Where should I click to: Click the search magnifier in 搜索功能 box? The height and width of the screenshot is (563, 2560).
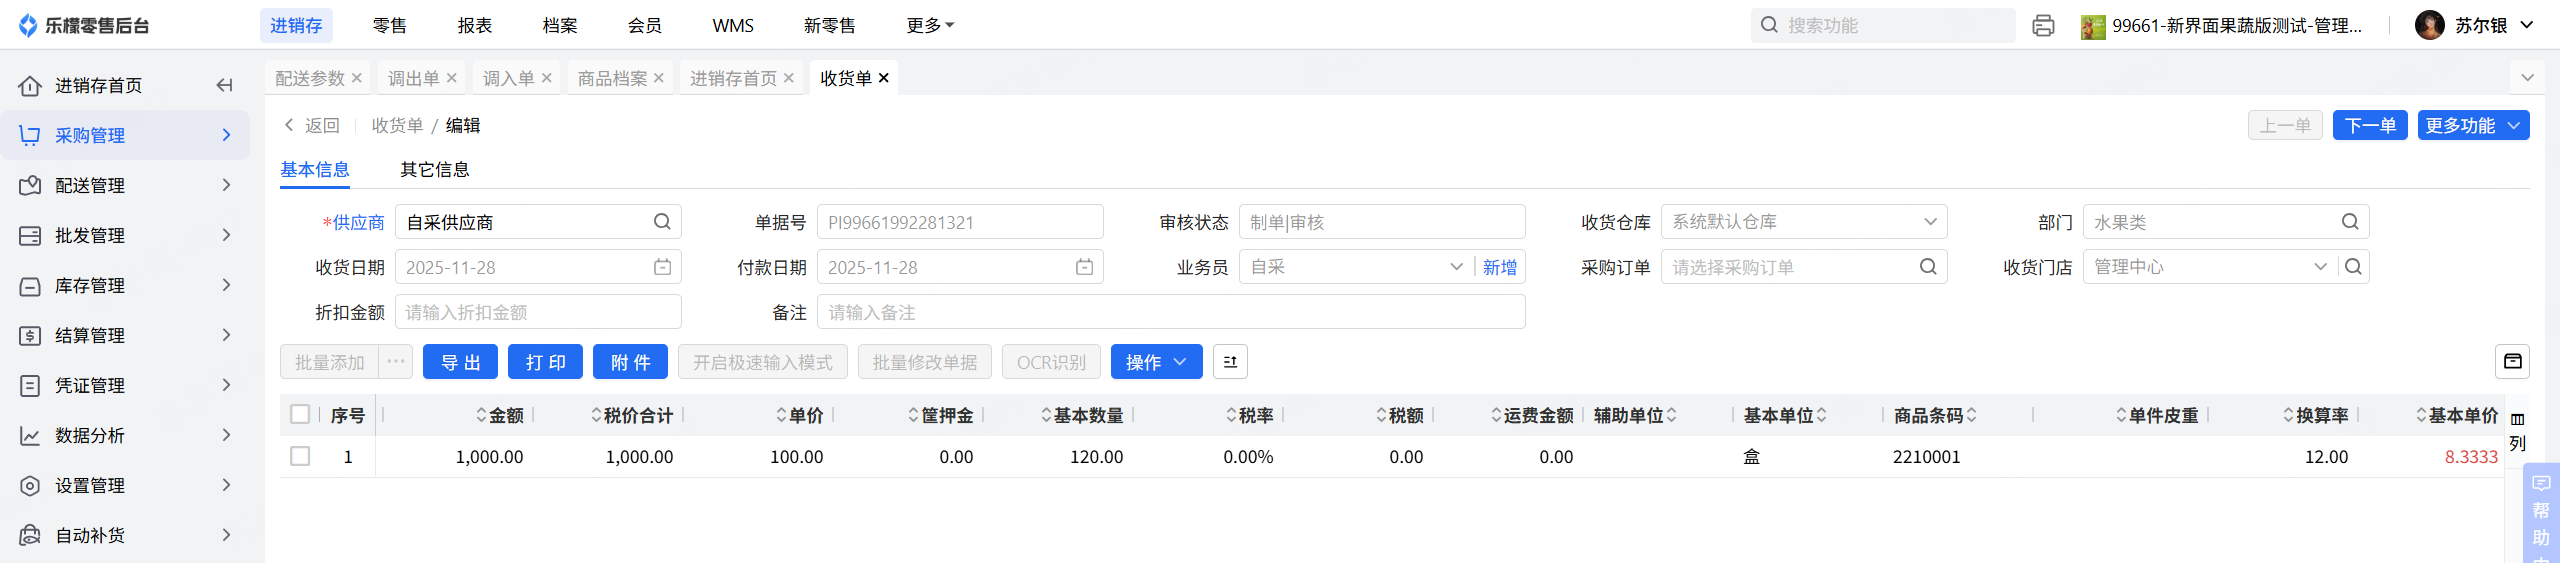pyautogui.click(x=1769, y=25)
